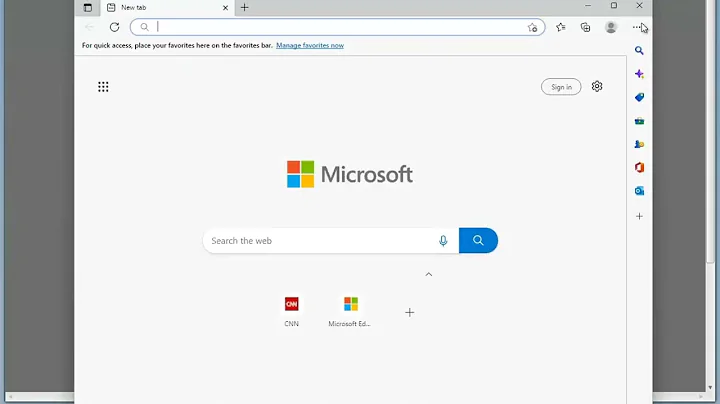Start voice search microphone icon

click(x=443, y=241)
